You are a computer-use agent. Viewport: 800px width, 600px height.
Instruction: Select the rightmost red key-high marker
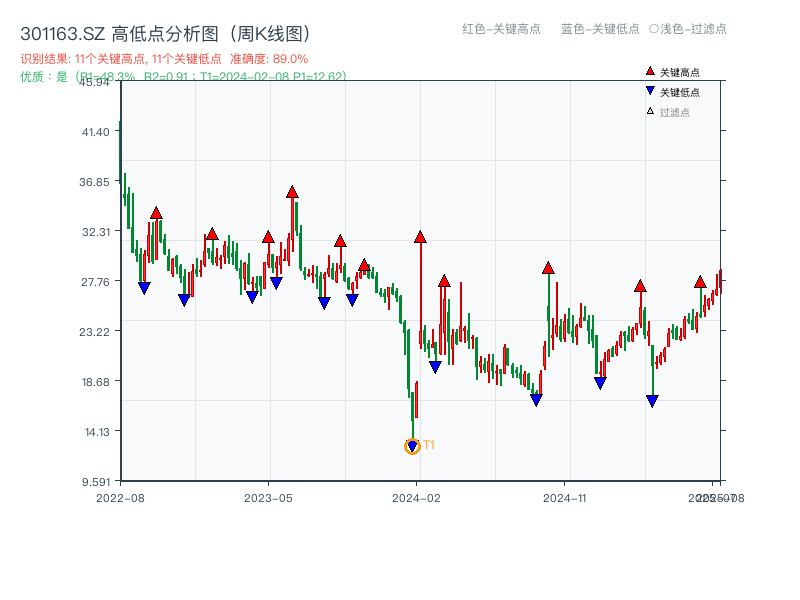[700, 282]
